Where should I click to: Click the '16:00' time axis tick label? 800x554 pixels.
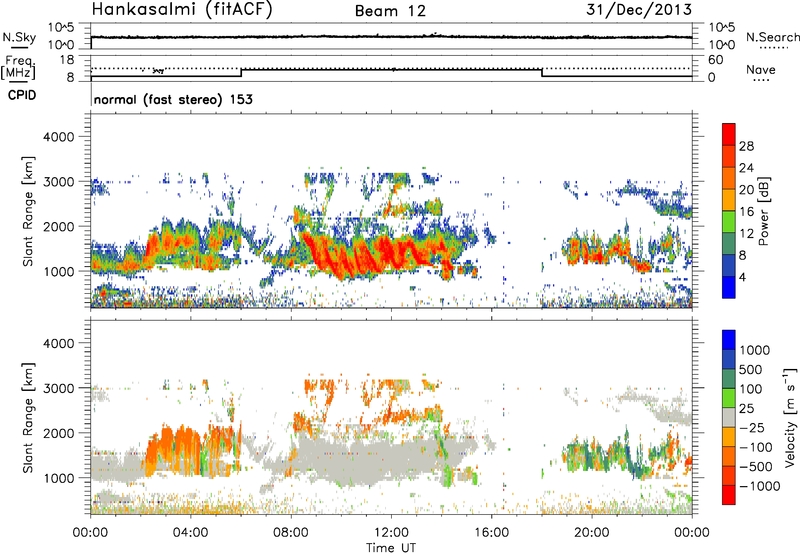491,533
